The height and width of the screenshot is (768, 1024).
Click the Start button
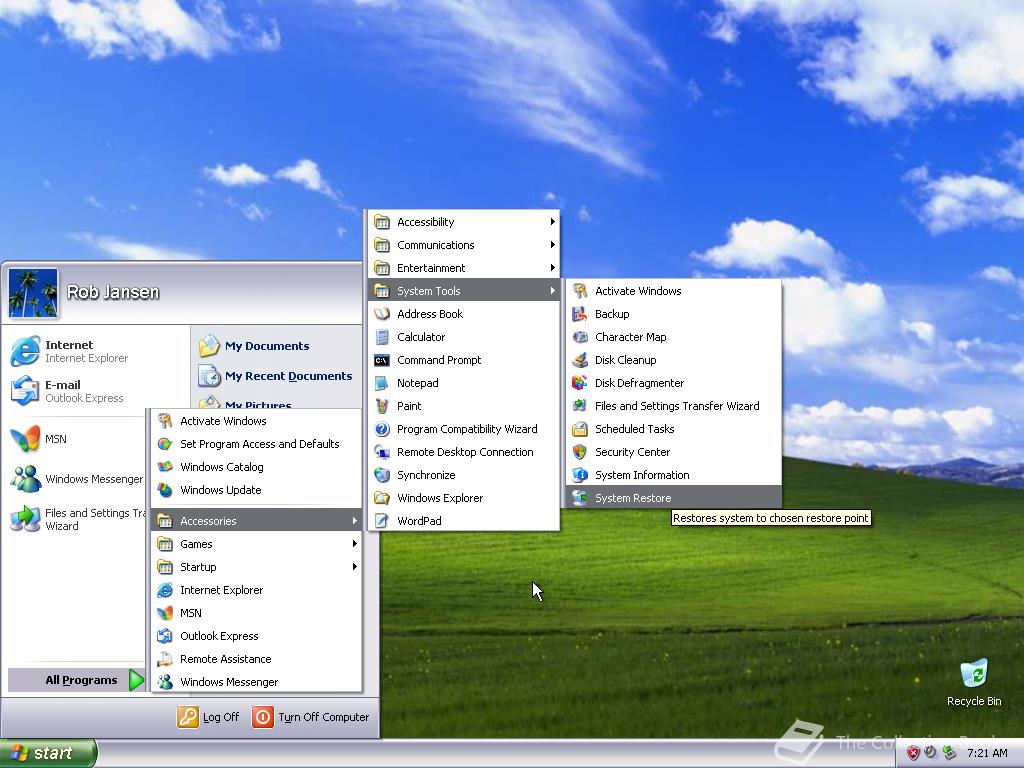point(48,753)
